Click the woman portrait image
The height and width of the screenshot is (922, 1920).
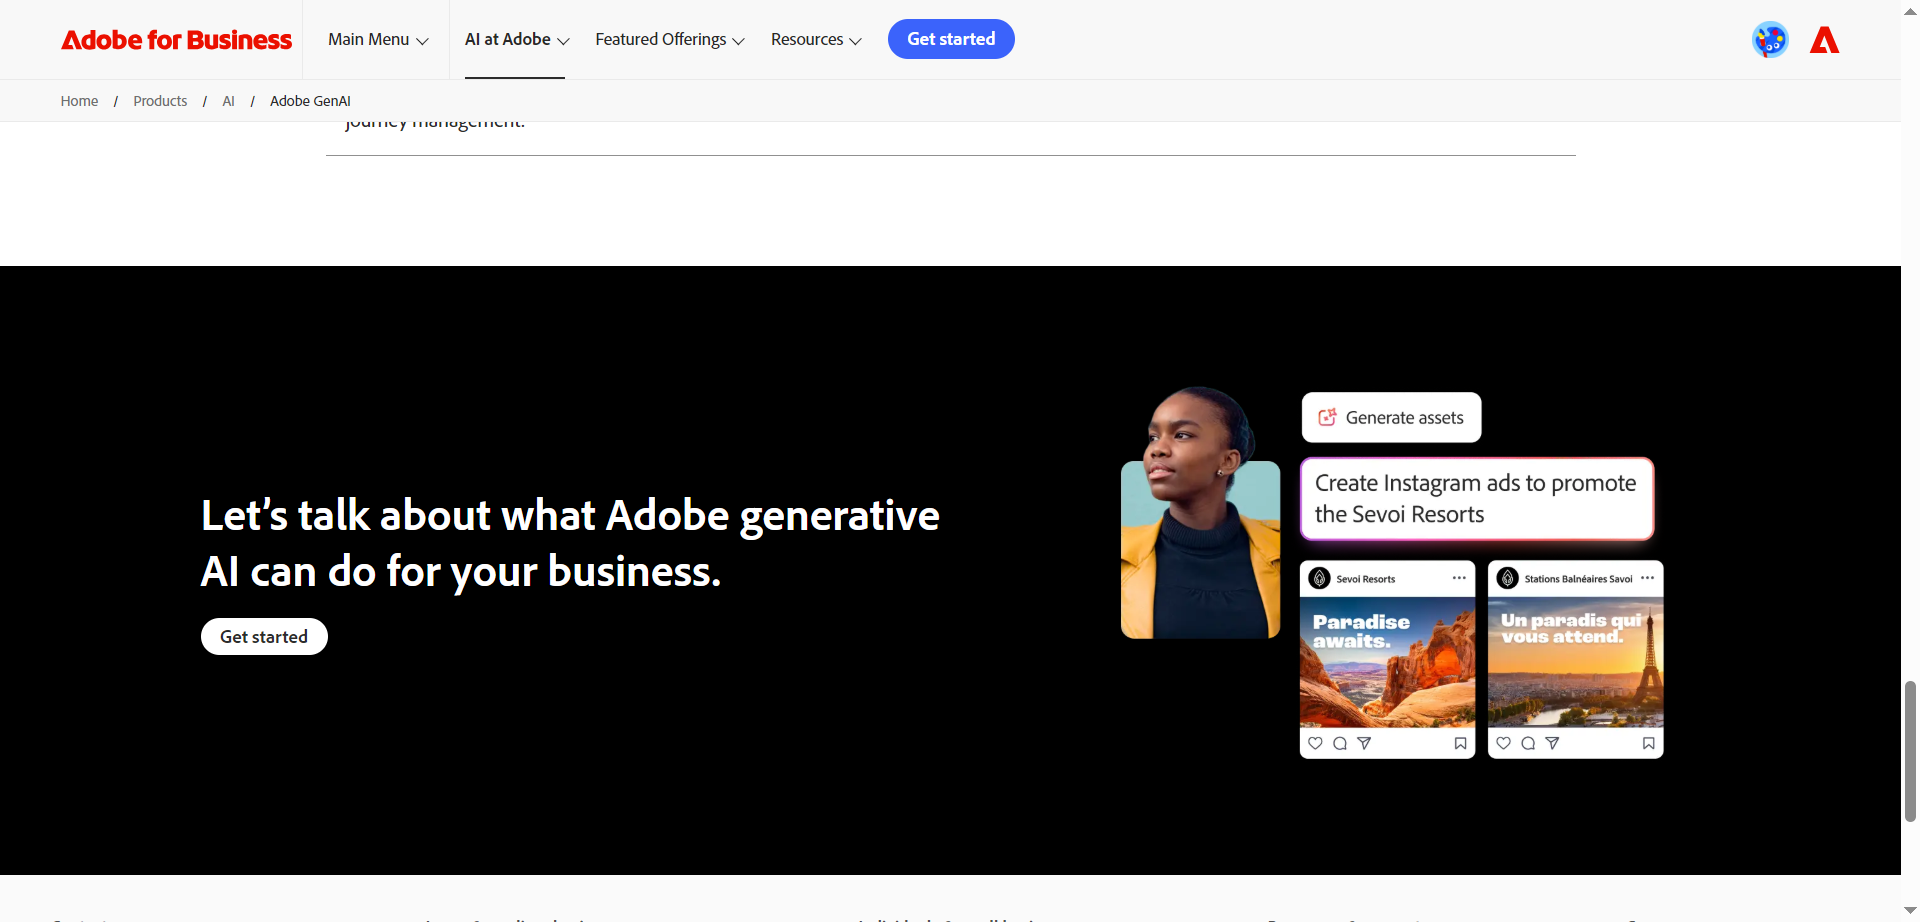pyautogui.click(x=1200, y=513)
